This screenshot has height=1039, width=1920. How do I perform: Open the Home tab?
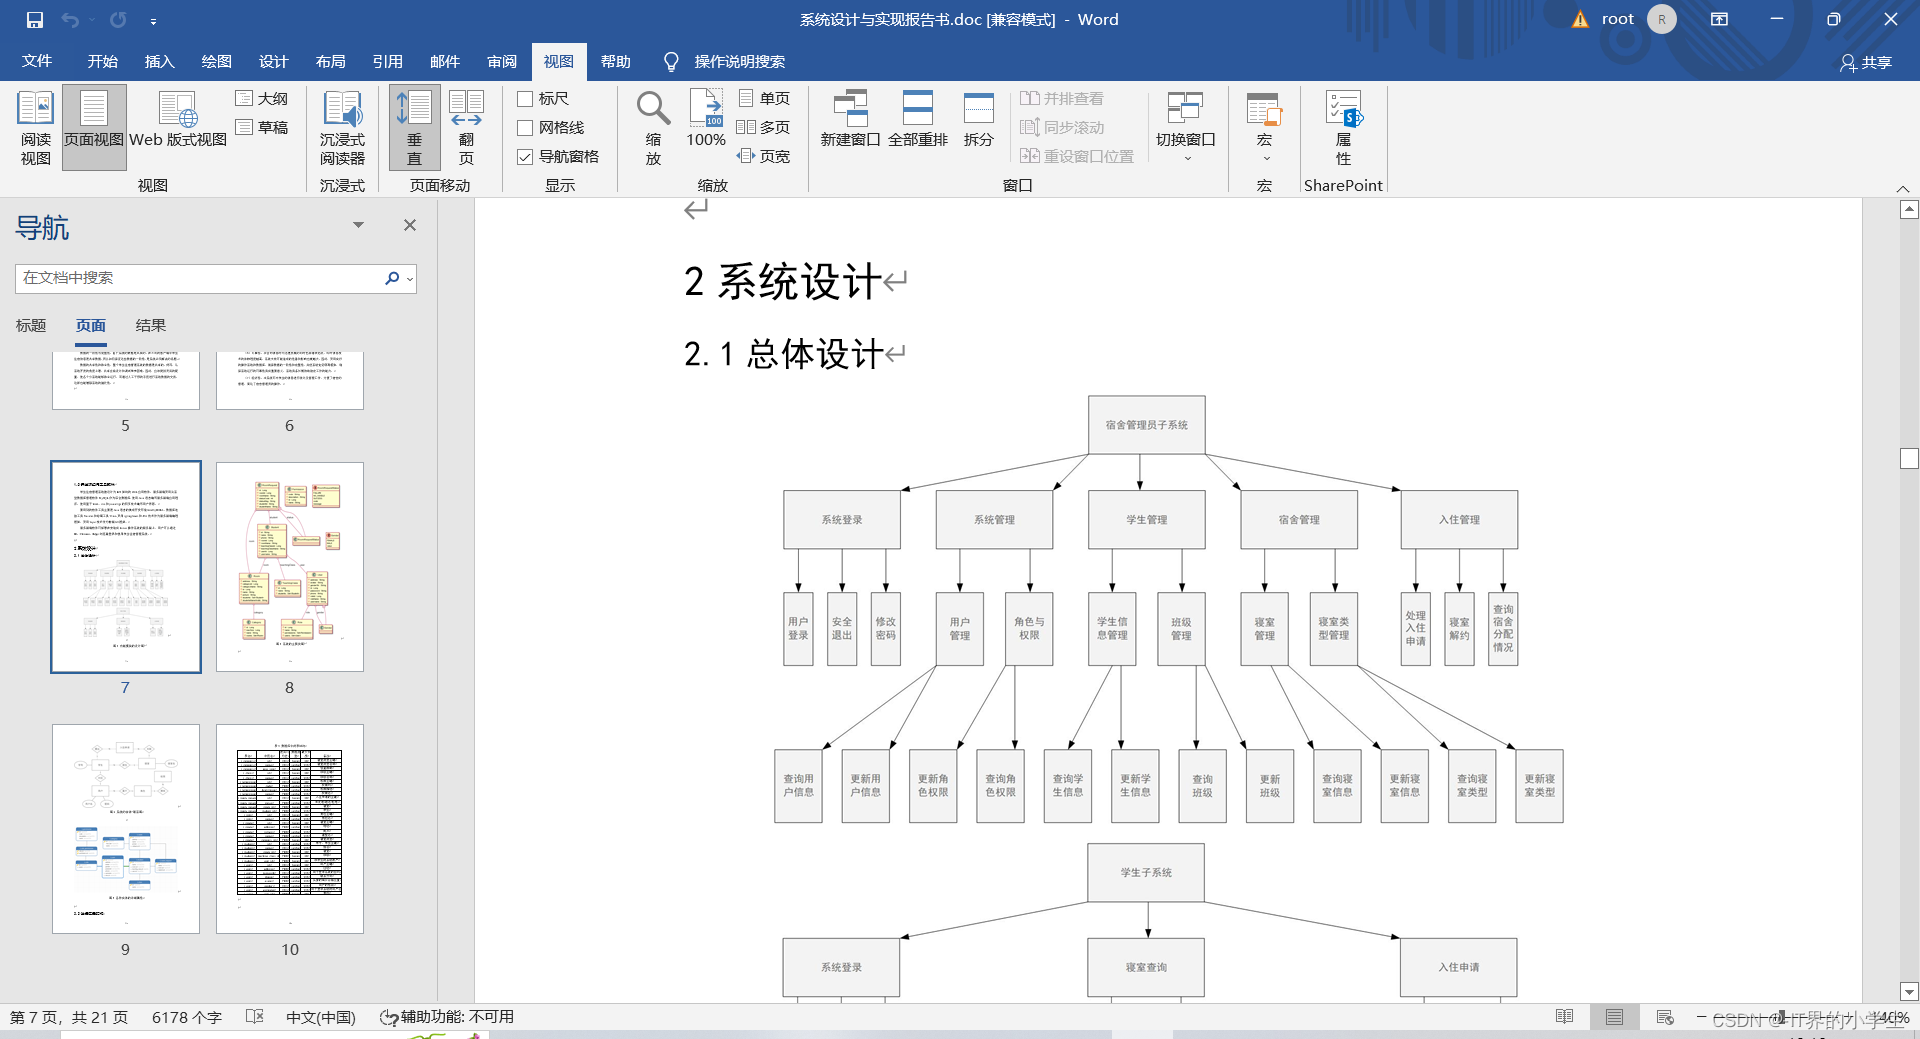[102, 62]
